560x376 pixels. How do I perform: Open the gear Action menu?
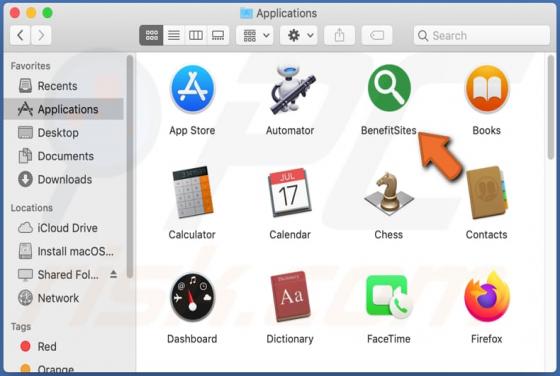[x=299, y=35]
